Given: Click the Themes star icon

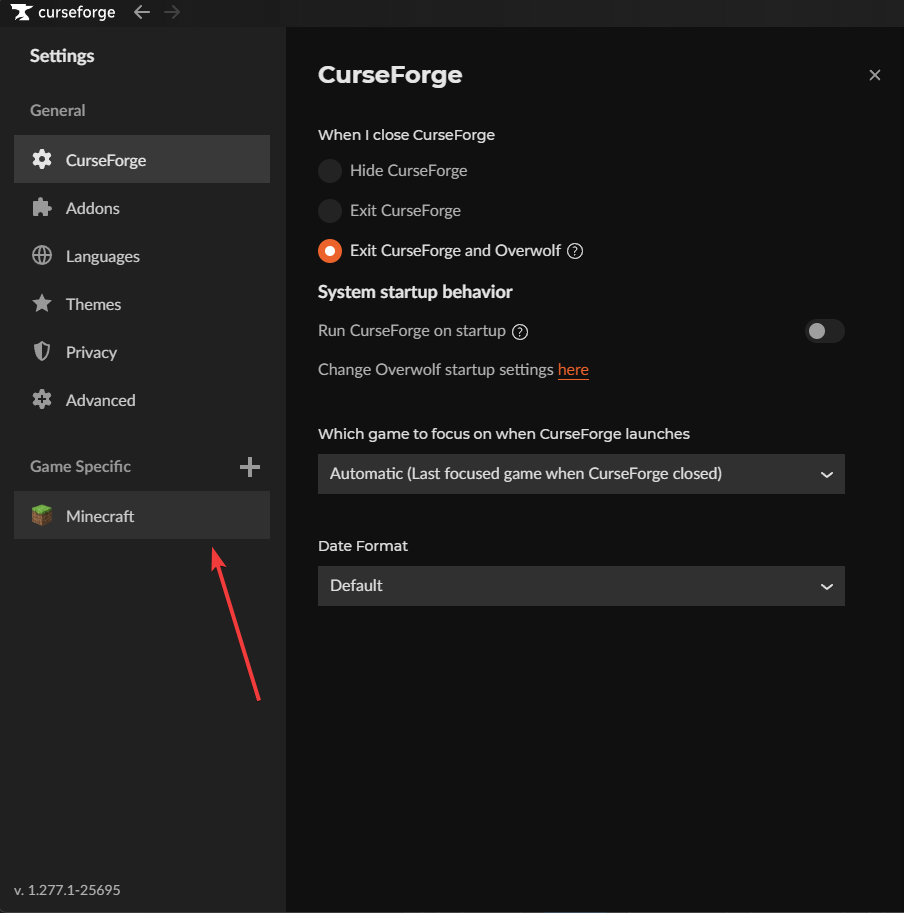Looking at the screenshot, I should [x=42, y=303].
